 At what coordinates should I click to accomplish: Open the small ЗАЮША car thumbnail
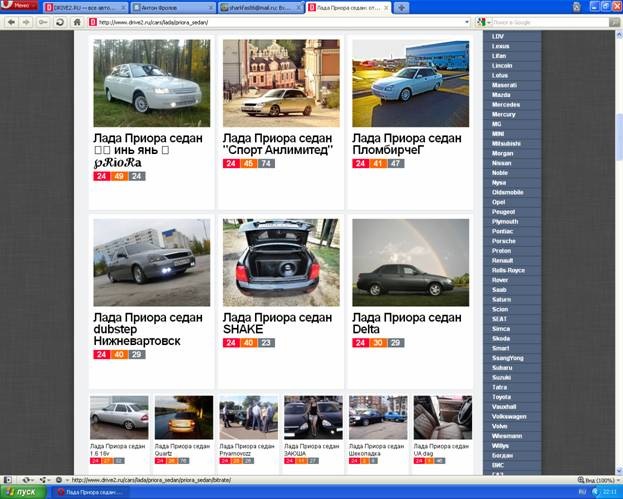coord(313,418)
